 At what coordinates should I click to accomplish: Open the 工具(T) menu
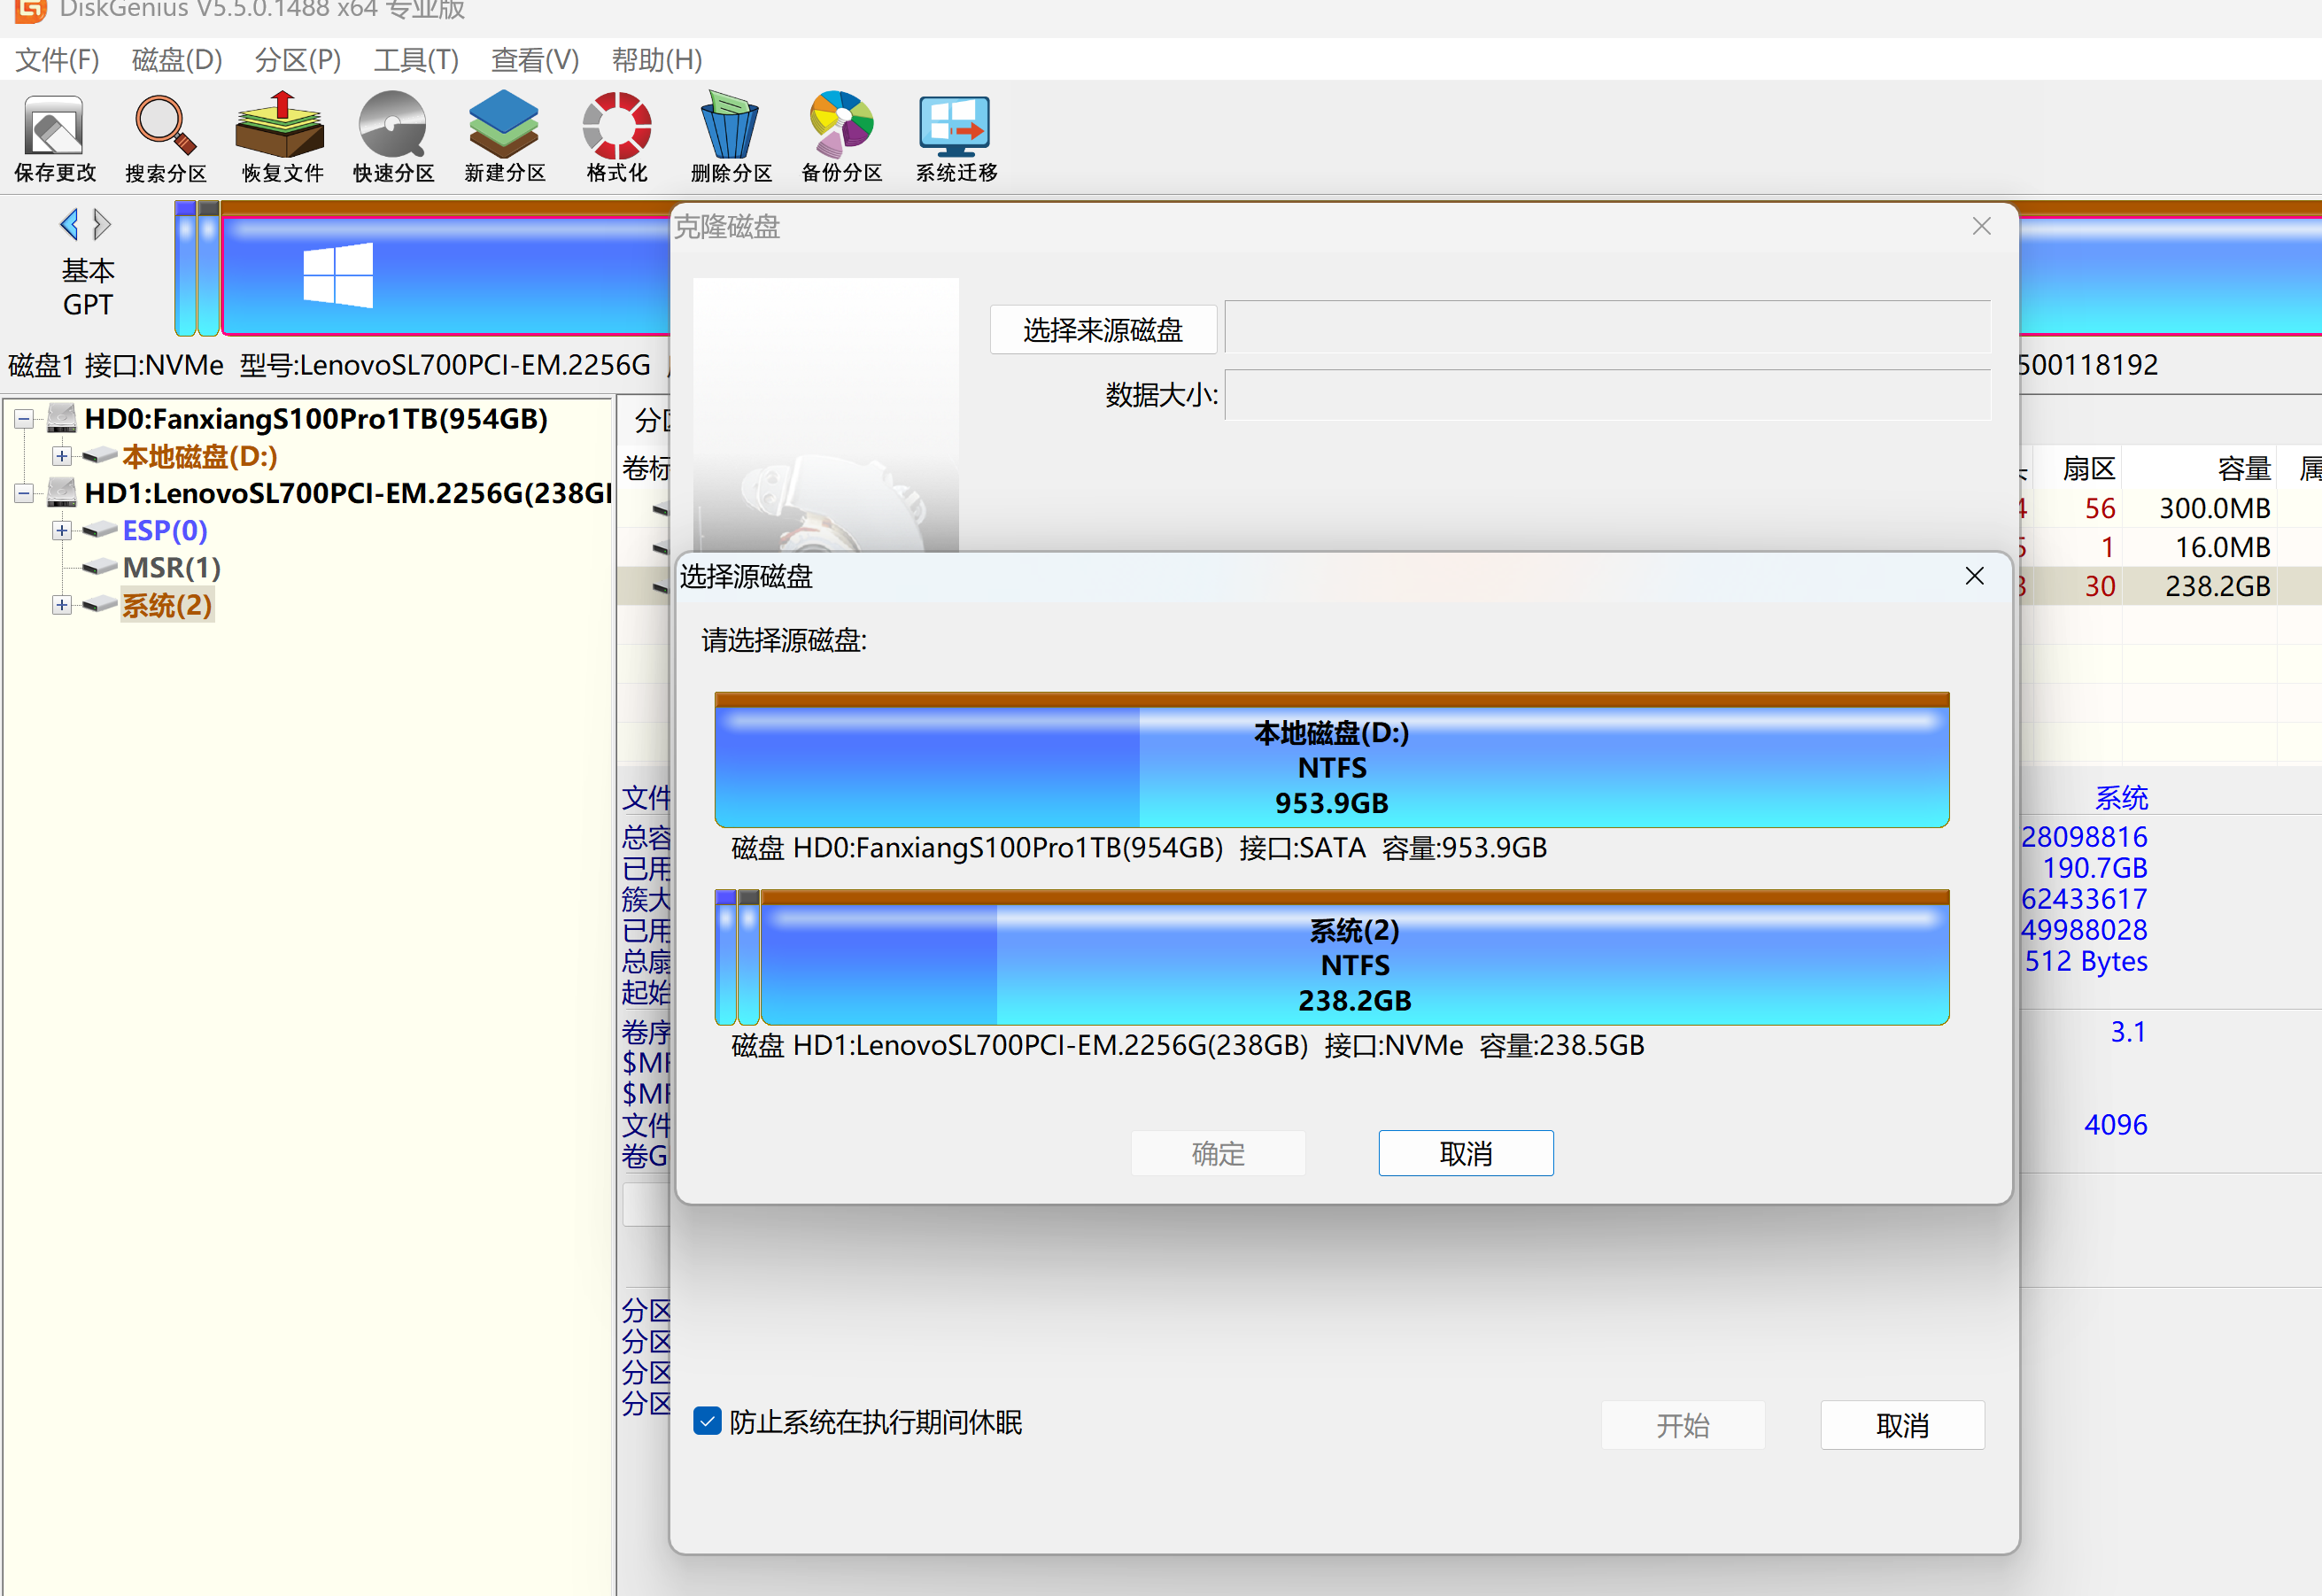point(416,60)
